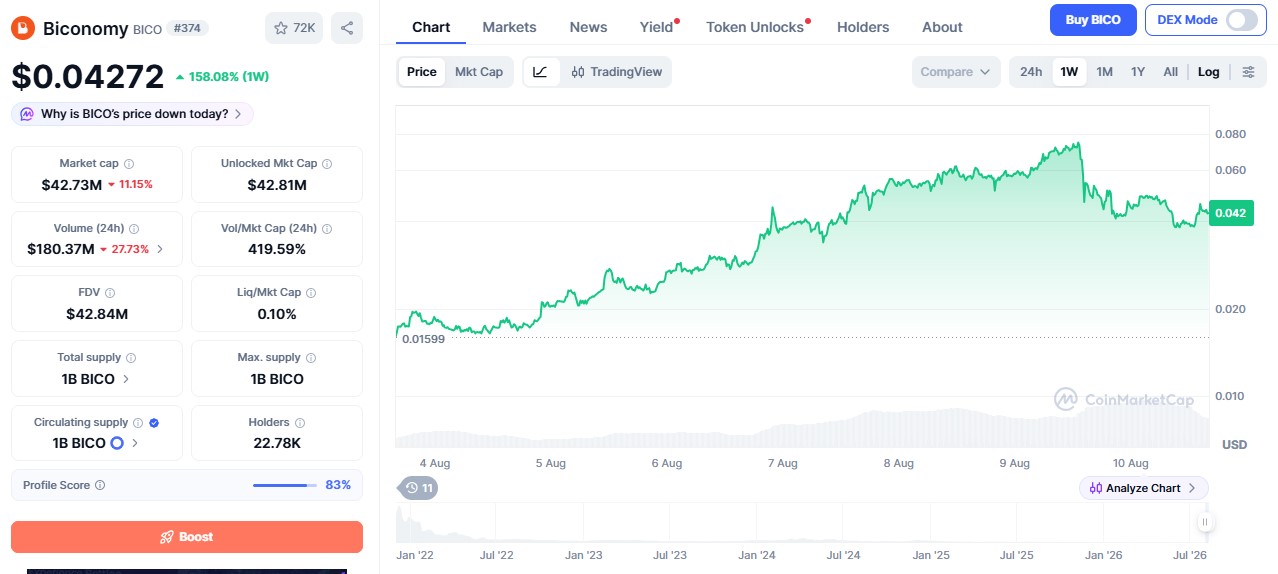Click the Biconomy orange logo icon
1278x574 pixels.
pos(23,28)
